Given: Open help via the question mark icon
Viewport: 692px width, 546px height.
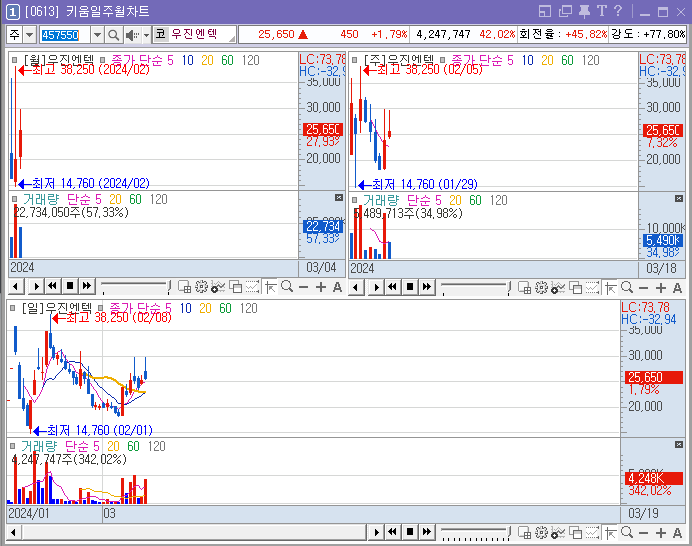Looking at the screenshot, I should [618, 11].
